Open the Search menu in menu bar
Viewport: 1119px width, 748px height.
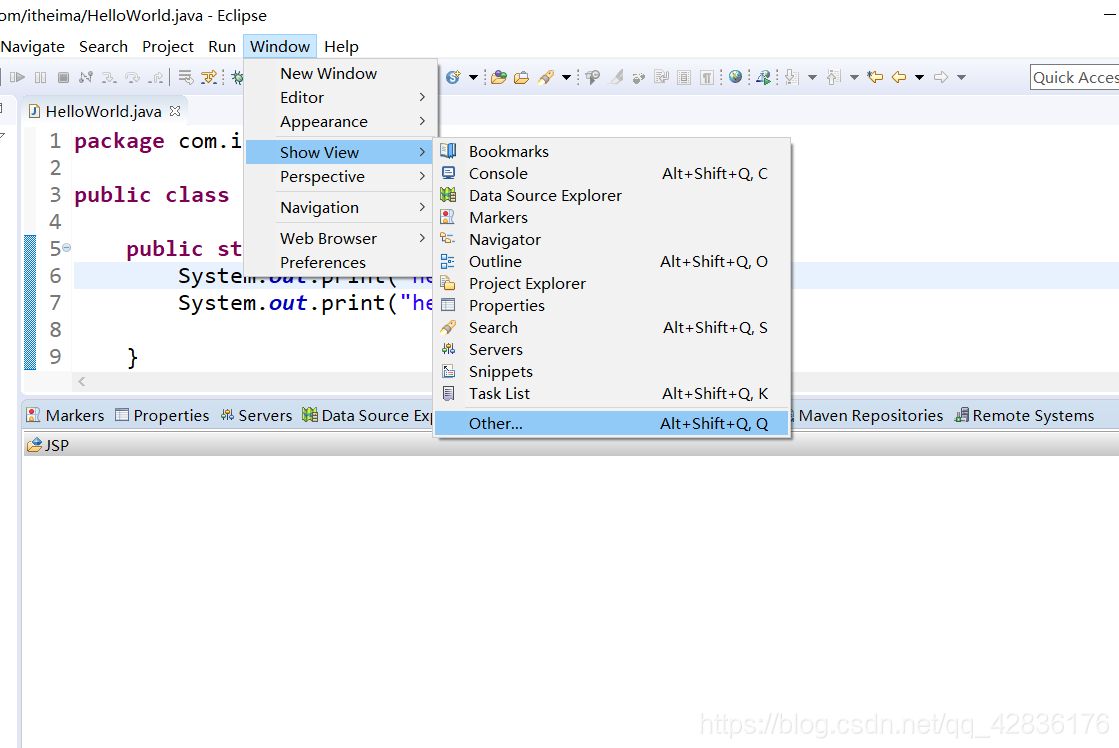point(103,46)
